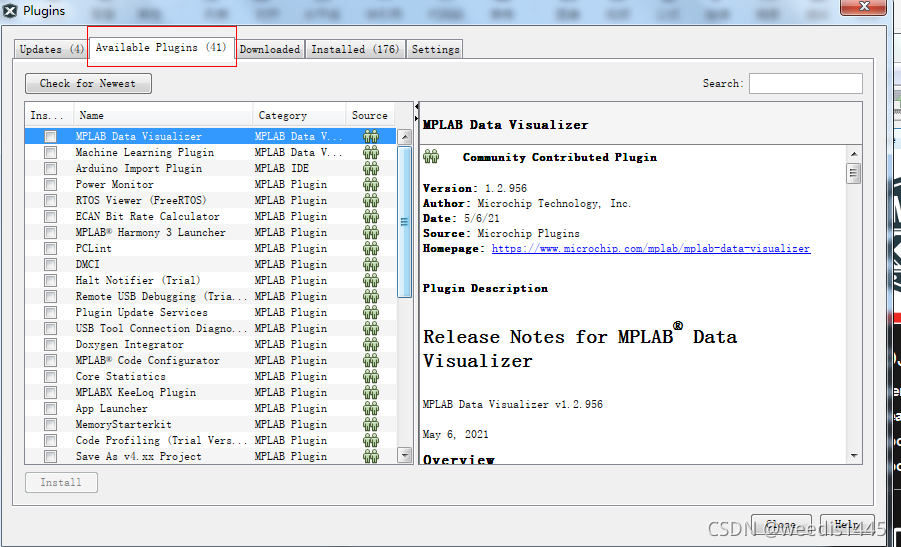Sort by the Ins... column header

pos(49,115)
